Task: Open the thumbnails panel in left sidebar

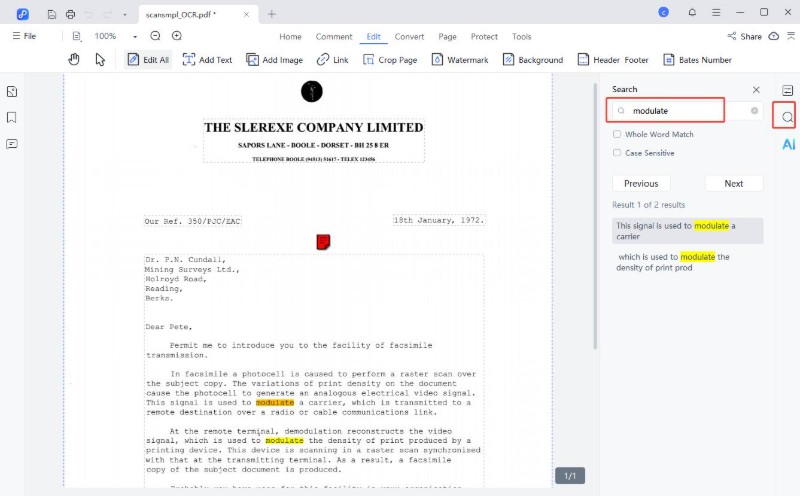Action: 12,91
